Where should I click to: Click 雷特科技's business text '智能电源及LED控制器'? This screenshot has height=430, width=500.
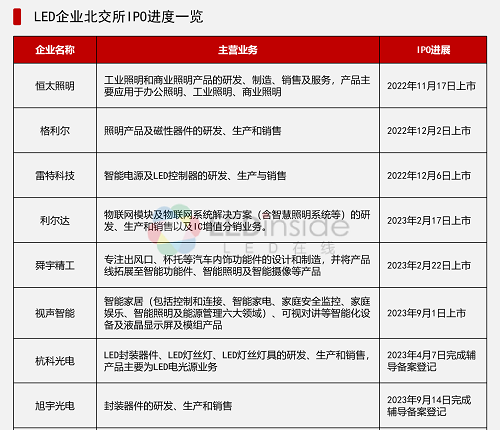click(151, 175)
